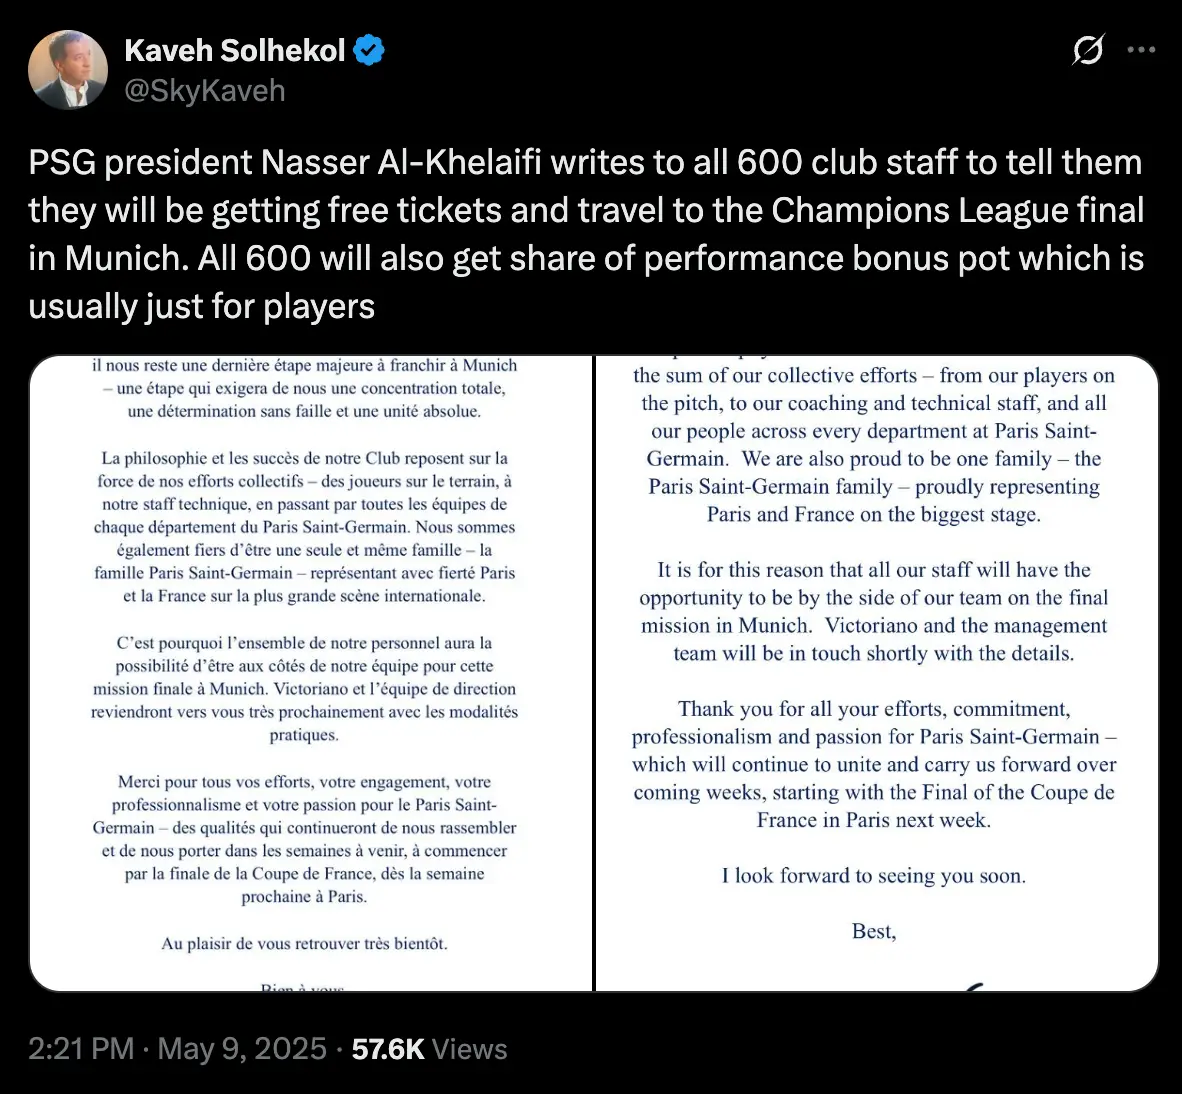Click the 57.6K view count
The image size is (1182, 1094).
click(x=388, y=1049)
